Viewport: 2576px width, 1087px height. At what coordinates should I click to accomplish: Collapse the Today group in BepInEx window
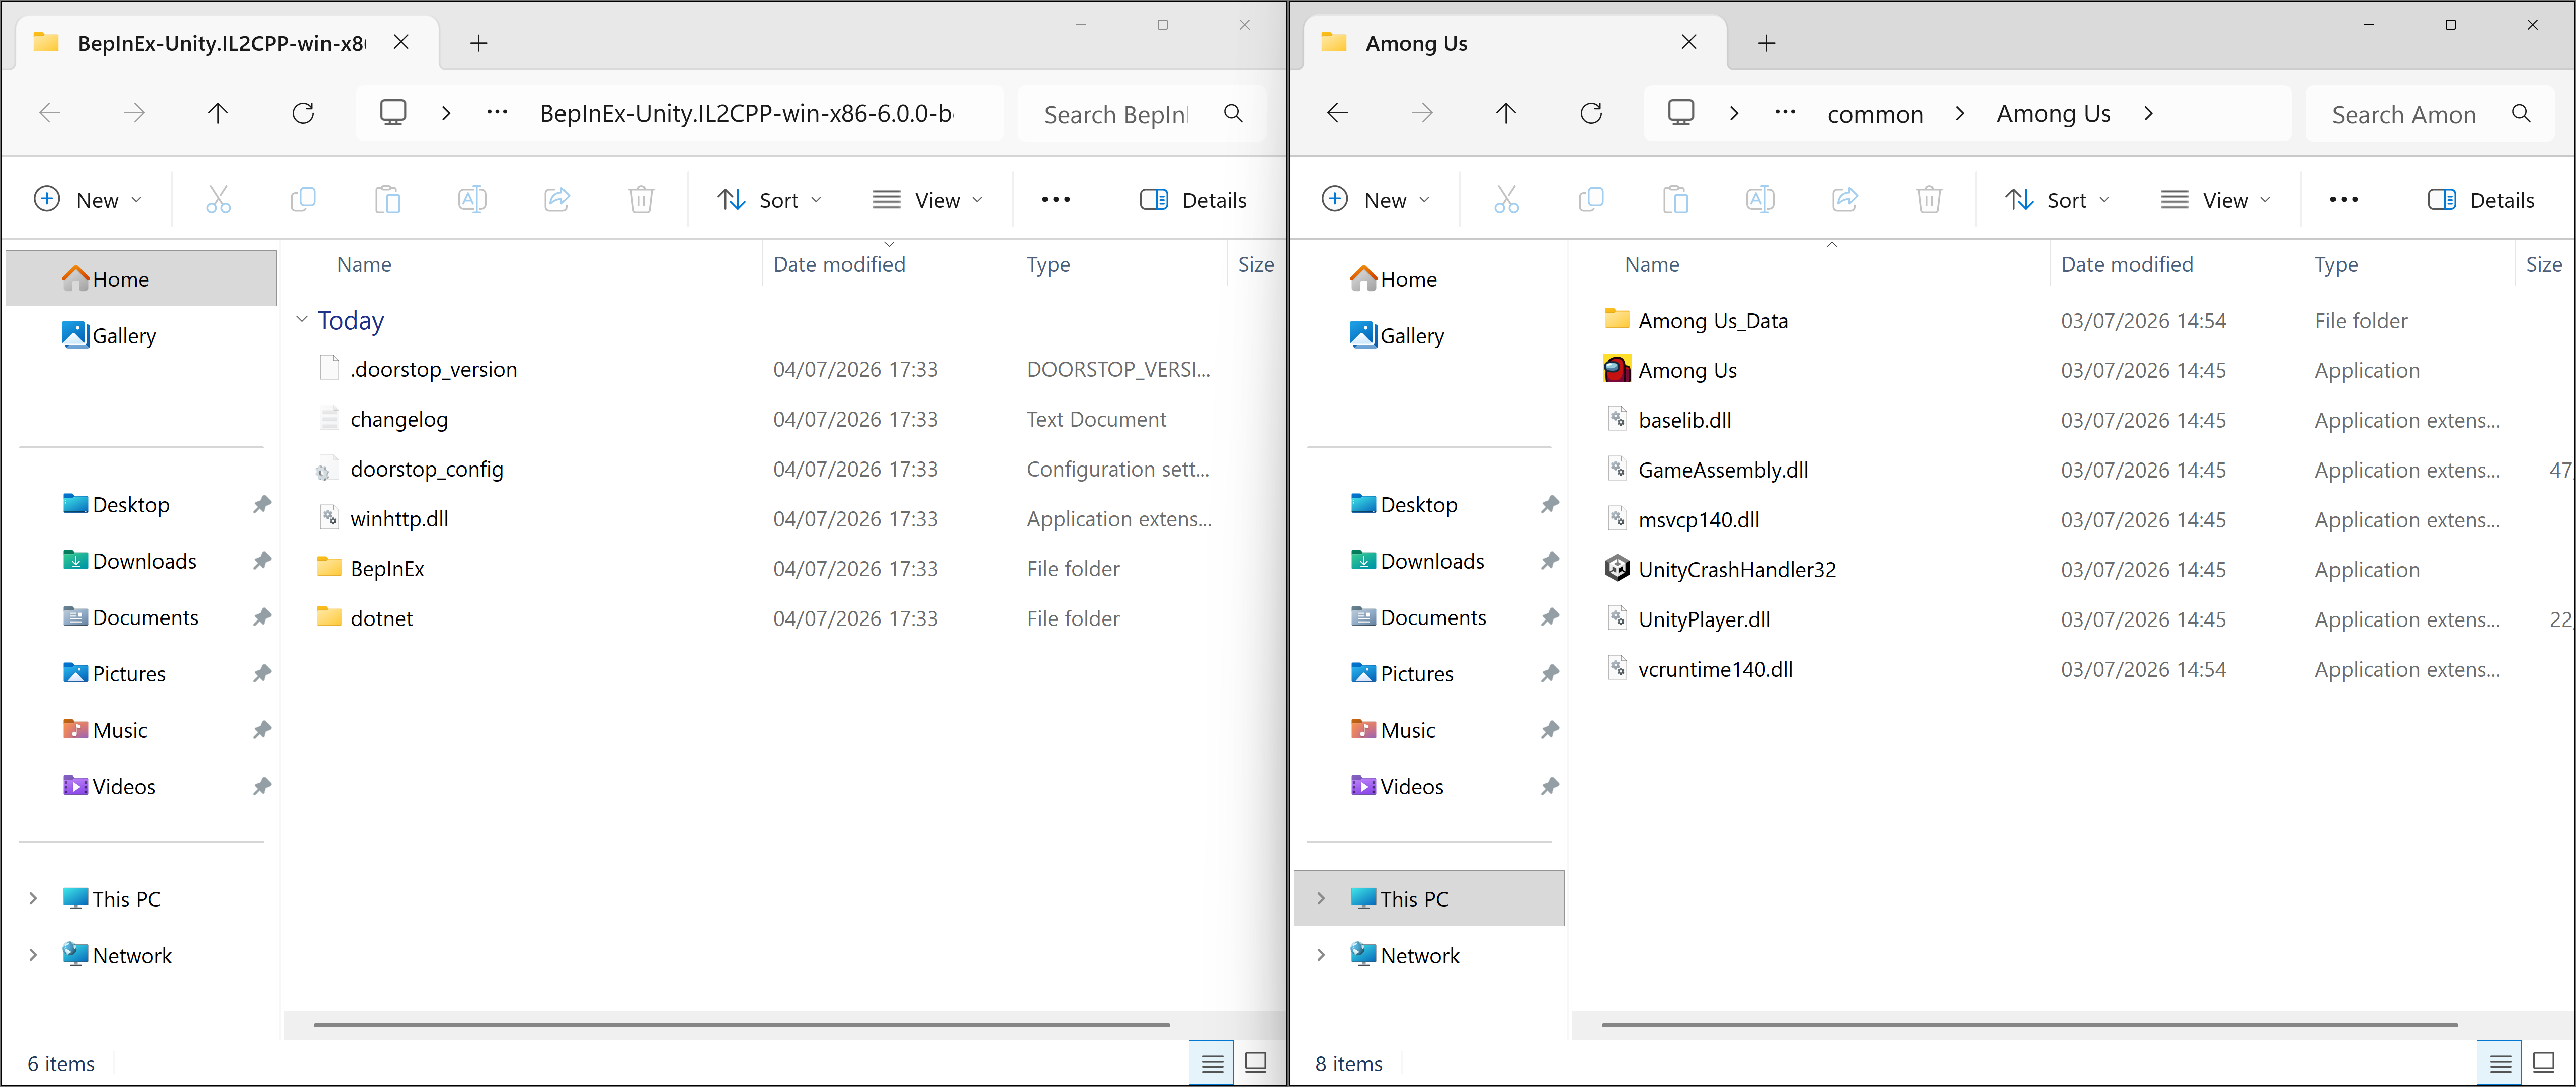302,319
